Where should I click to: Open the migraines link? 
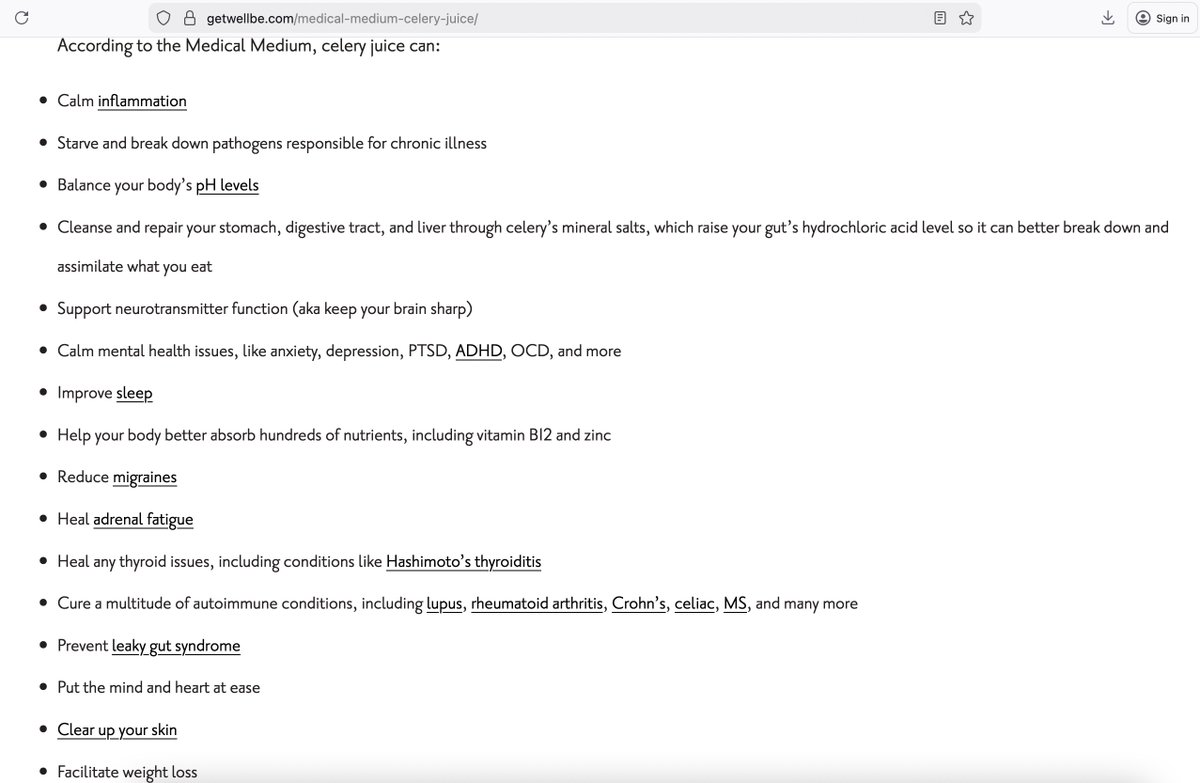pyautogui.click(x=145, y=477)
